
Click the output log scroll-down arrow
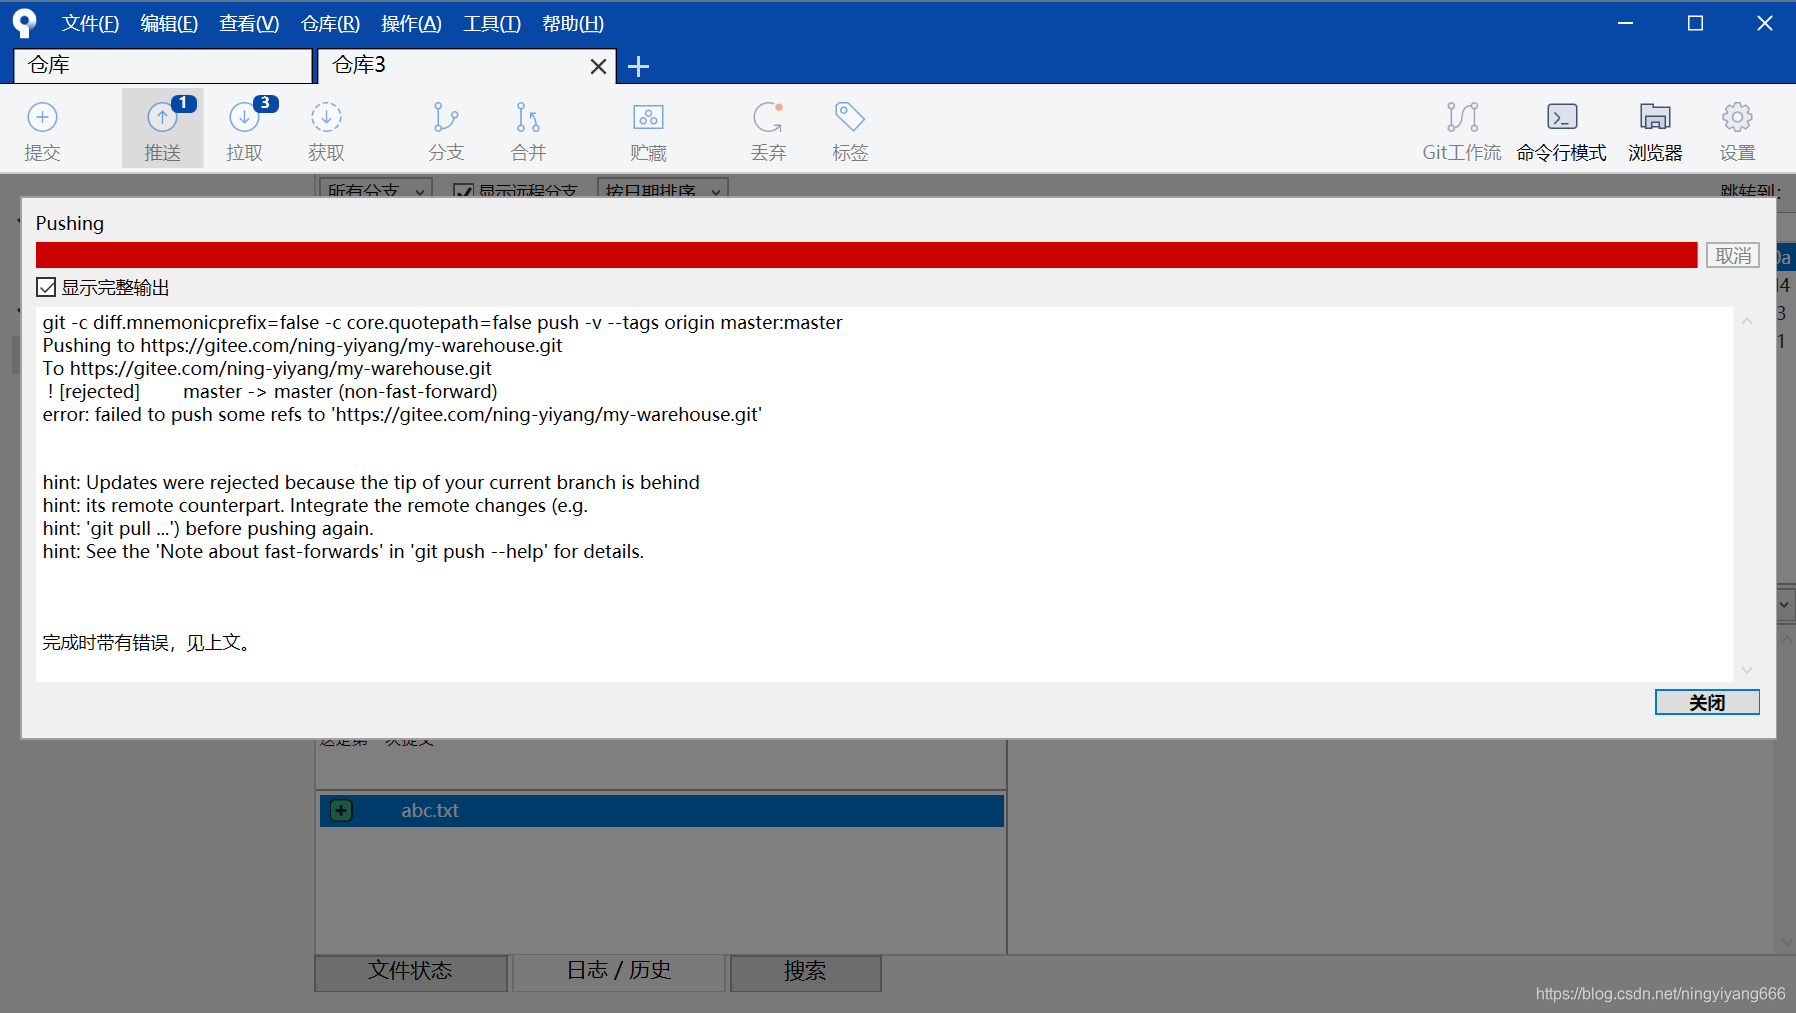point(1747,670)
